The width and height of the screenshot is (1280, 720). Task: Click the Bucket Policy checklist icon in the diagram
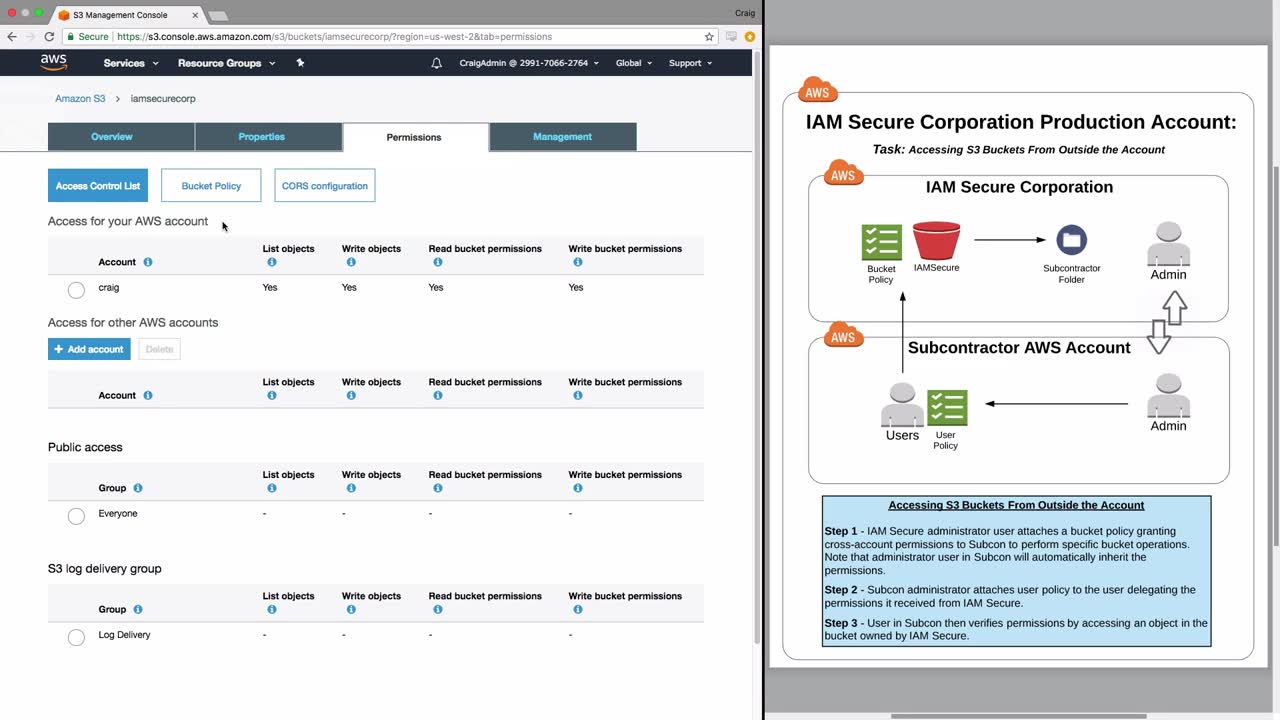881,242
